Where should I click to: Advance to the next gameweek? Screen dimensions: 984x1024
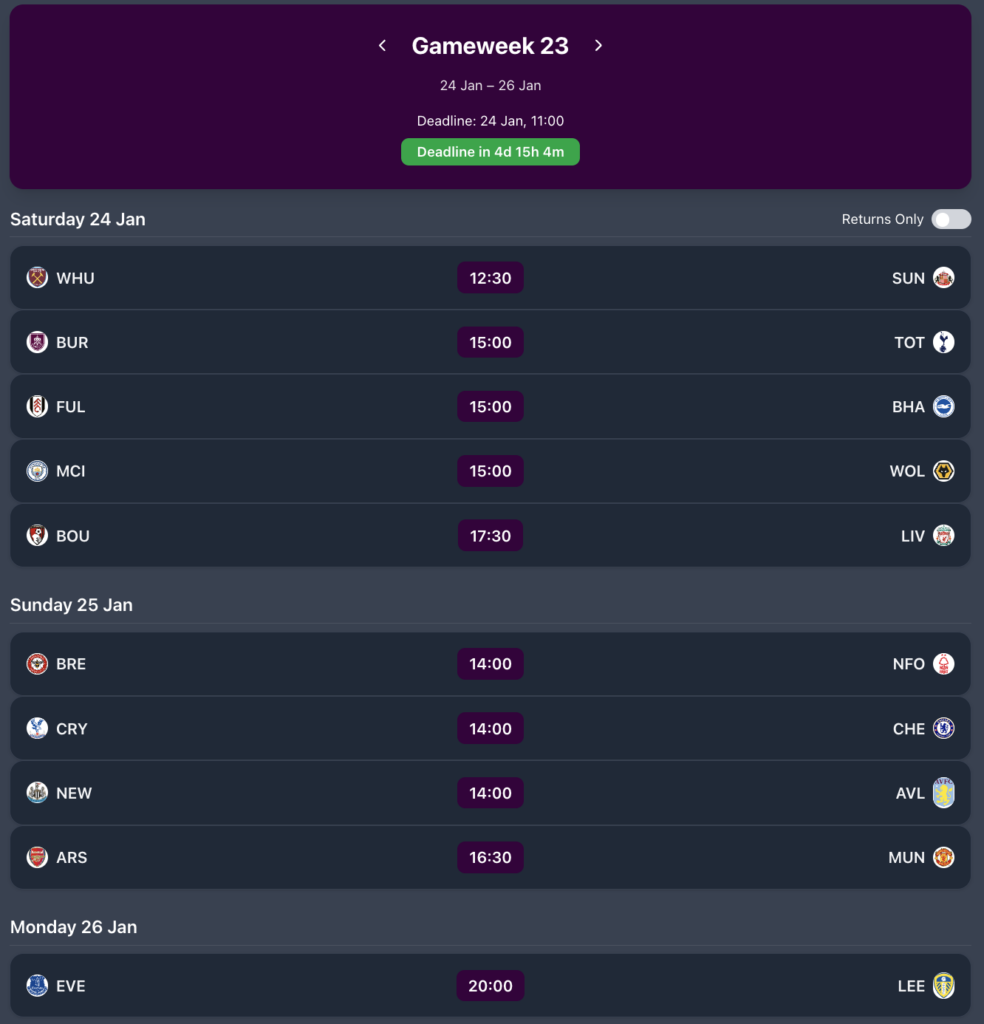[x=598, y=45]
